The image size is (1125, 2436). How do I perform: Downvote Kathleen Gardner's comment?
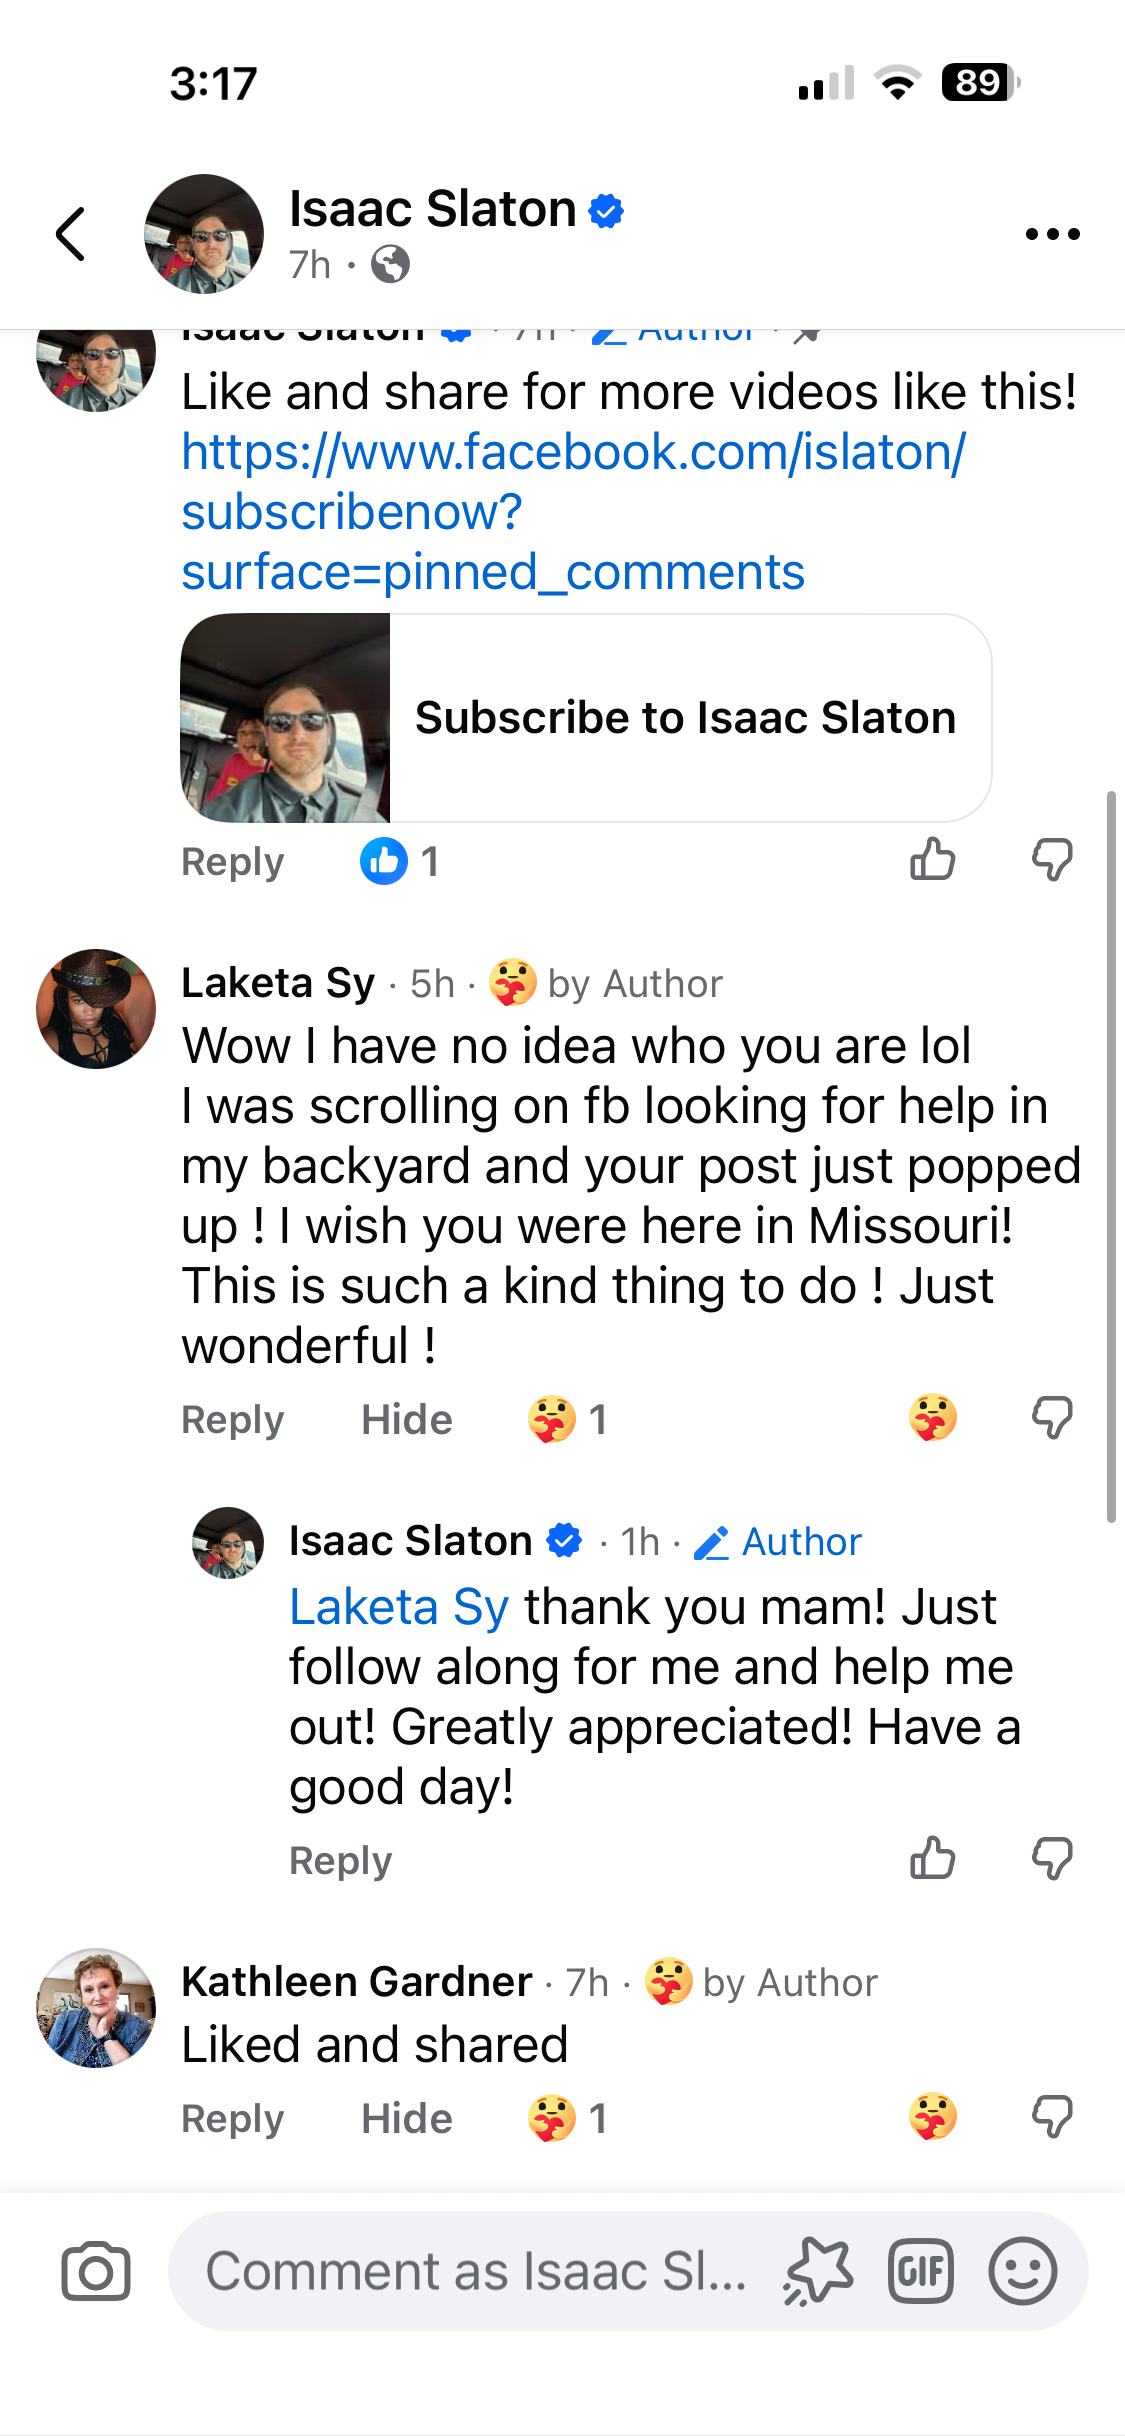[x=1052, y=2117]
